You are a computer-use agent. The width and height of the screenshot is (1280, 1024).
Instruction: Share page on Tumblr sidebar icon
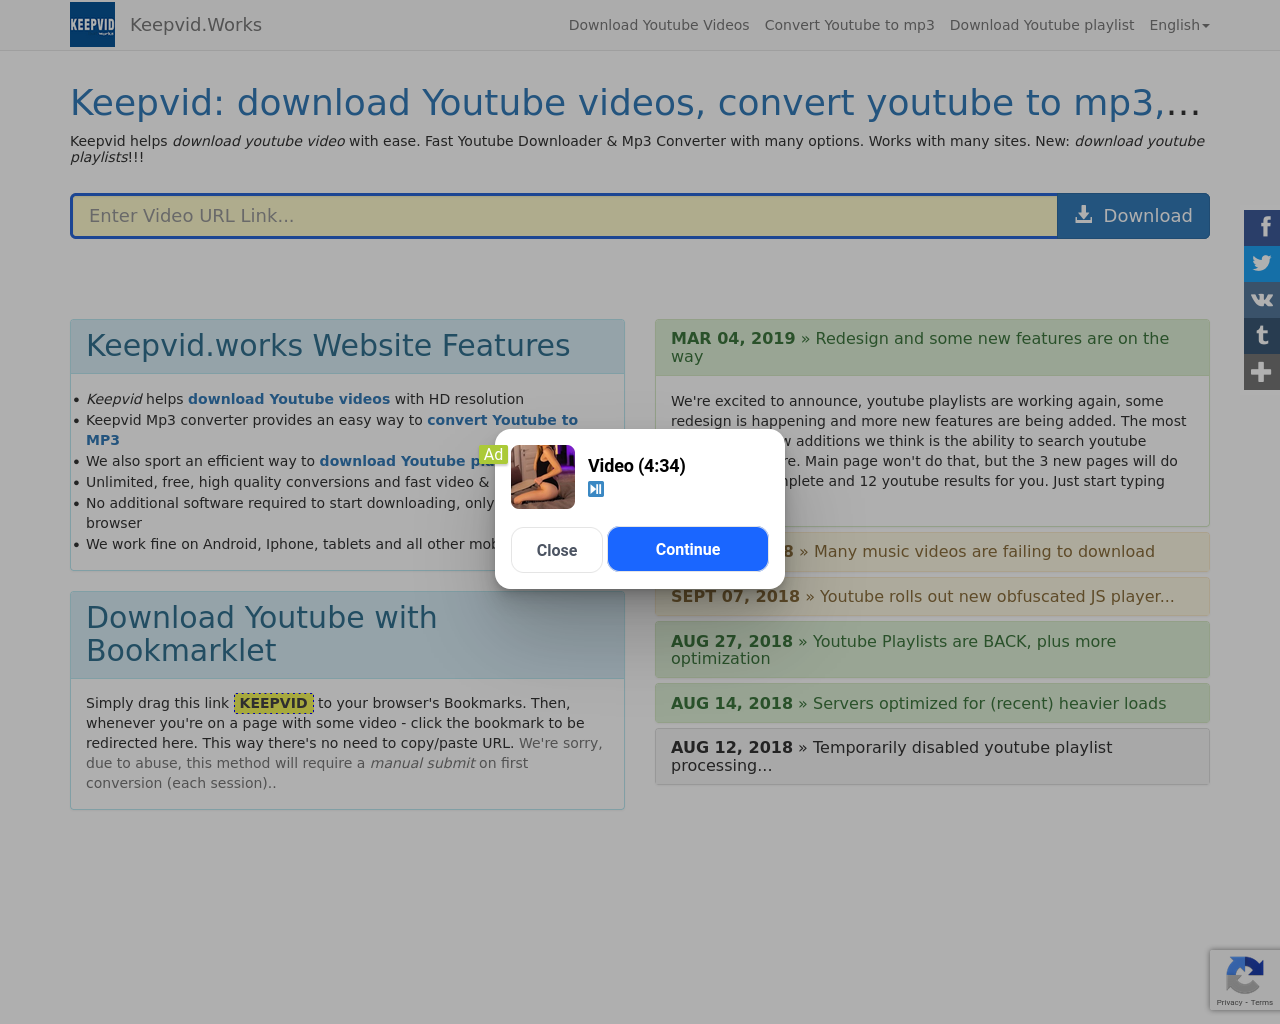click(x=1262, y=336)
